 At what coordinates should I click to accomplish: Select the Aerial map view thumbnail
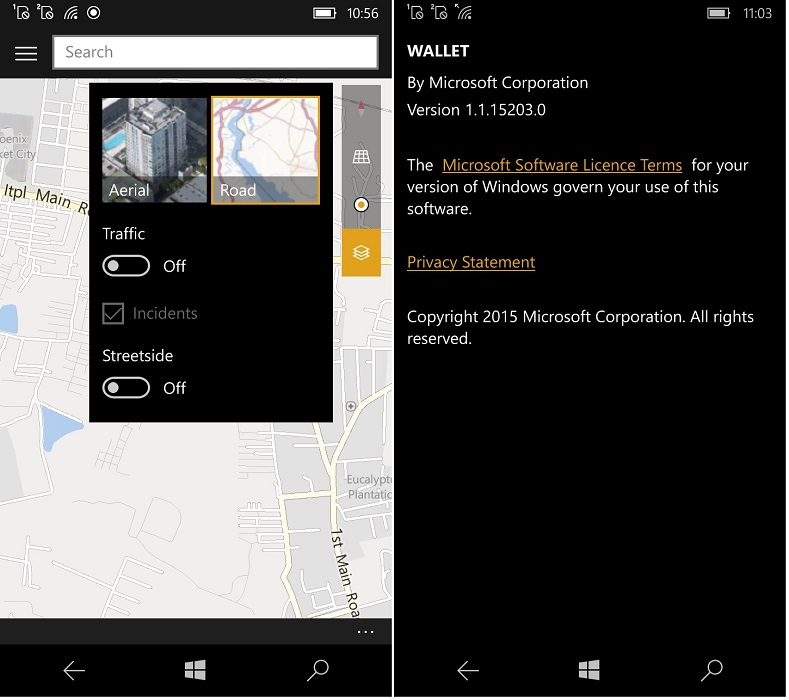(154, 150)
